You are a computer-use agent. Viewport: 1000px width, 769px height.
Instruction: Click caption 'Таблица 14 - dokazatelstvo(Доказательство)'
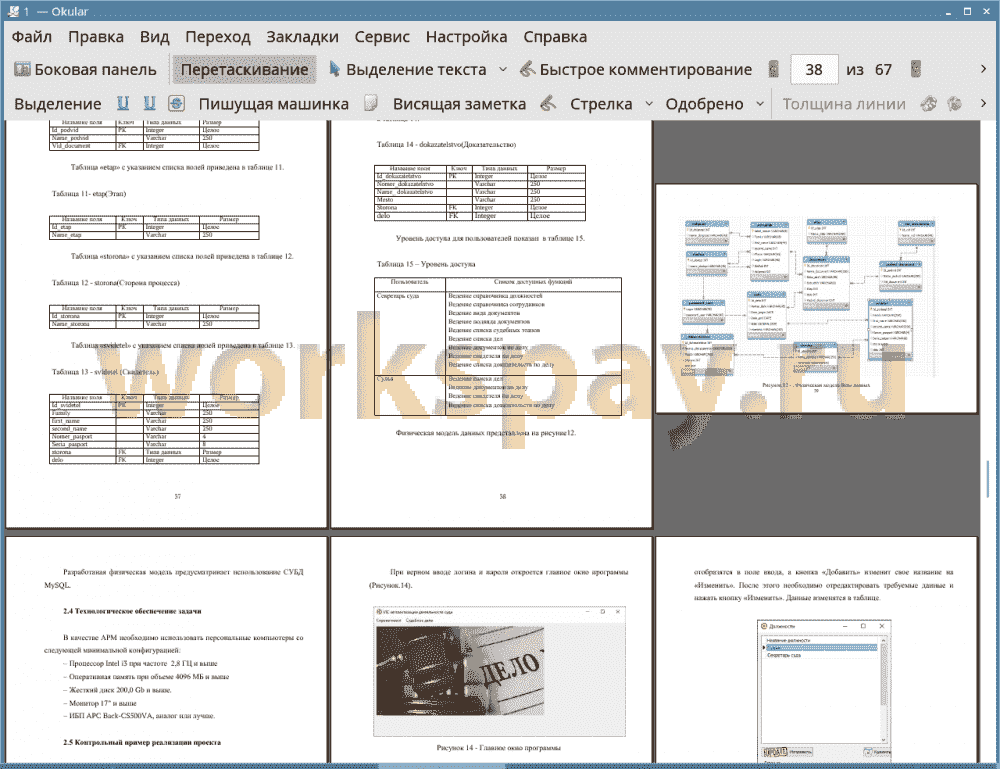click(446, 145)
